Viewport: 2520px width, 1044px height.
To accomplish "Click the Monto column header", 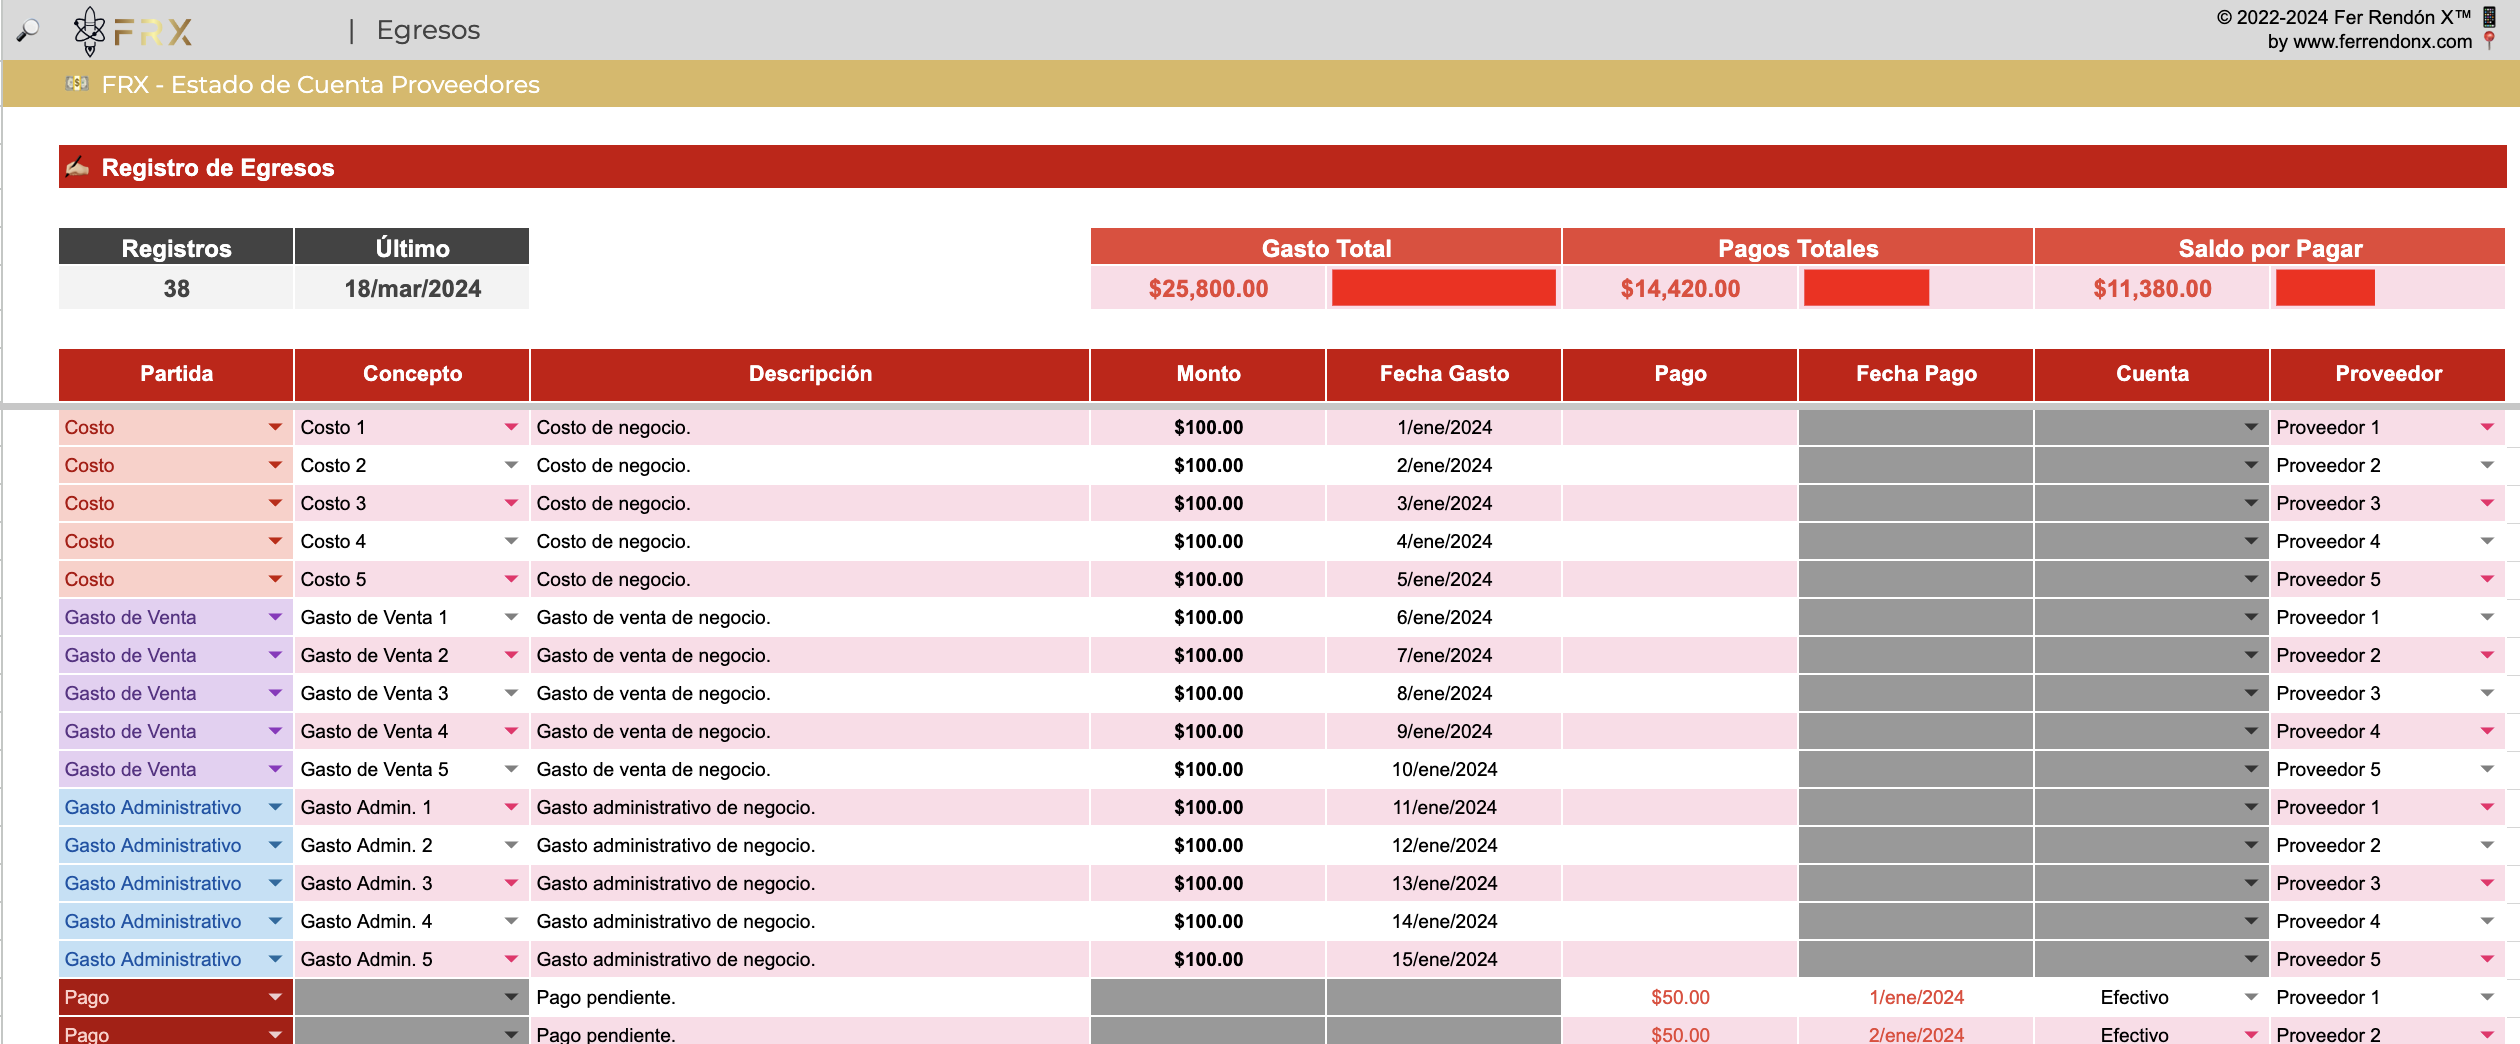I will pos(1208,374).
